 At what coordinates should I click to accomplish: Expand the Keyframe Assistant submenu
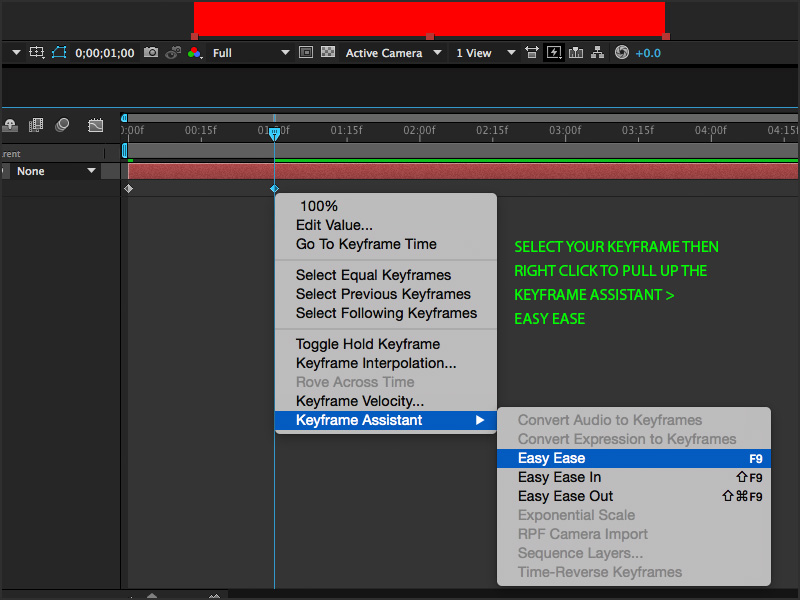tap(386, 420)
